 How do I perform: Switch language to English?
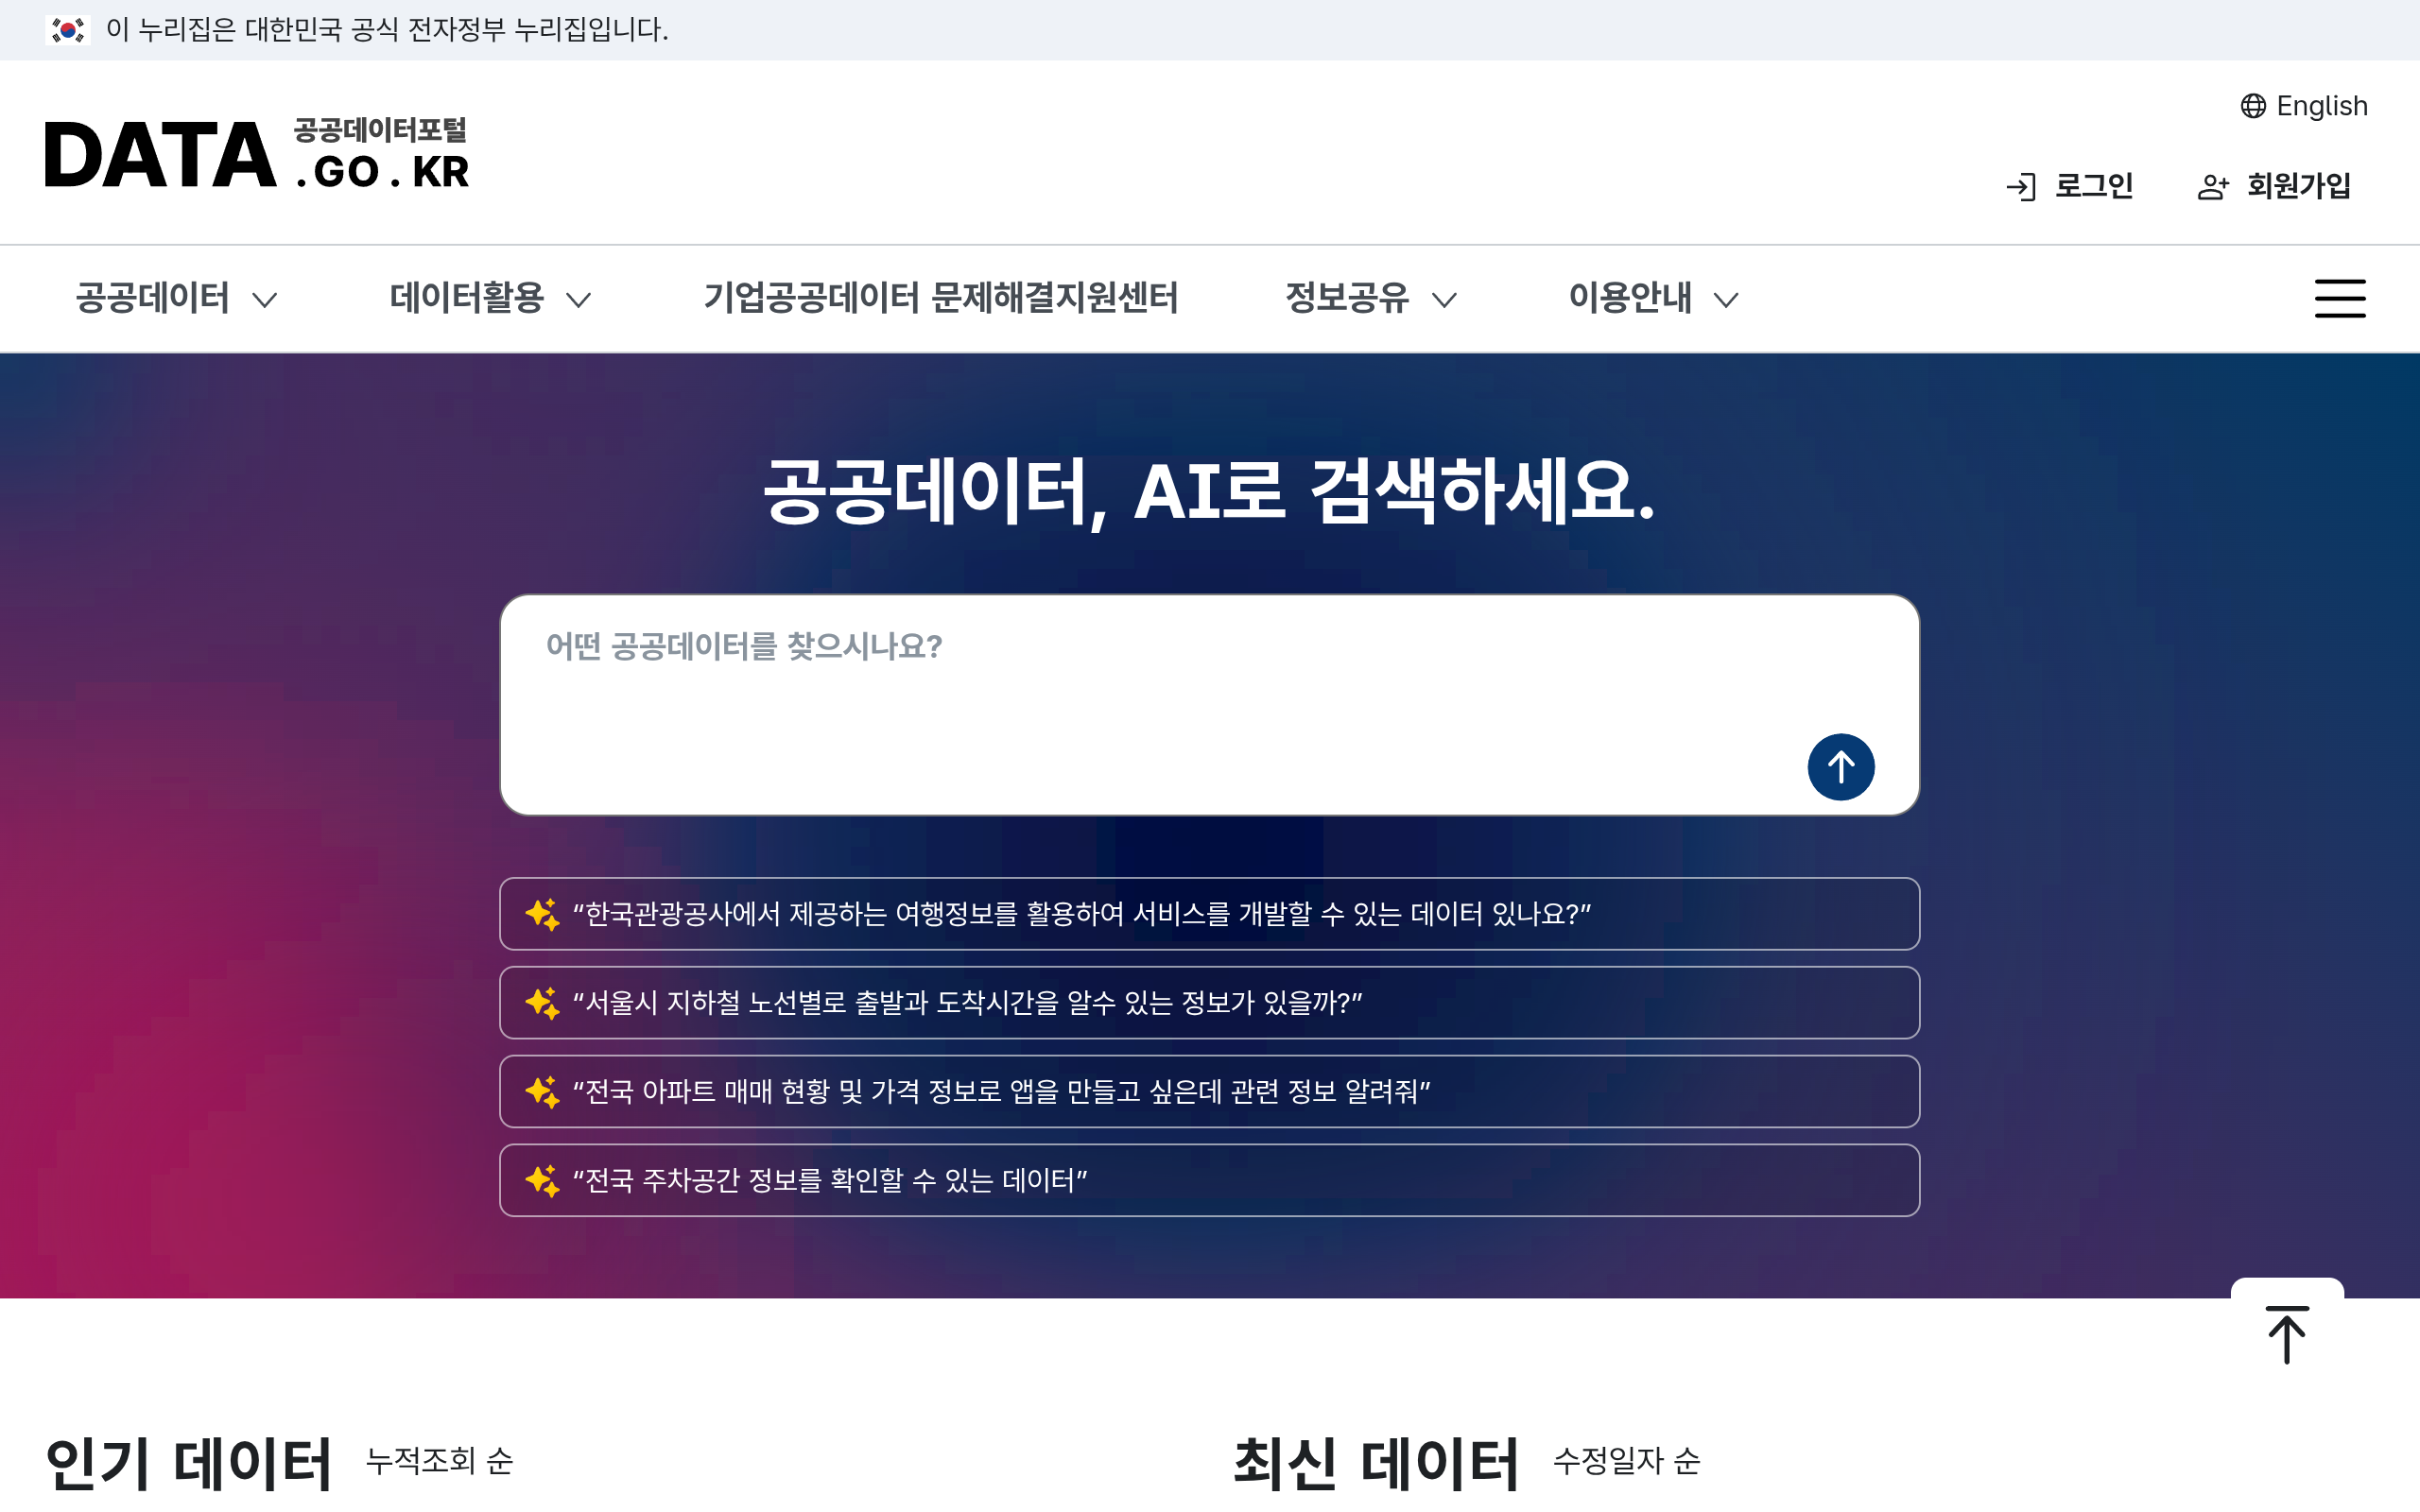(x=2321, y=106)
